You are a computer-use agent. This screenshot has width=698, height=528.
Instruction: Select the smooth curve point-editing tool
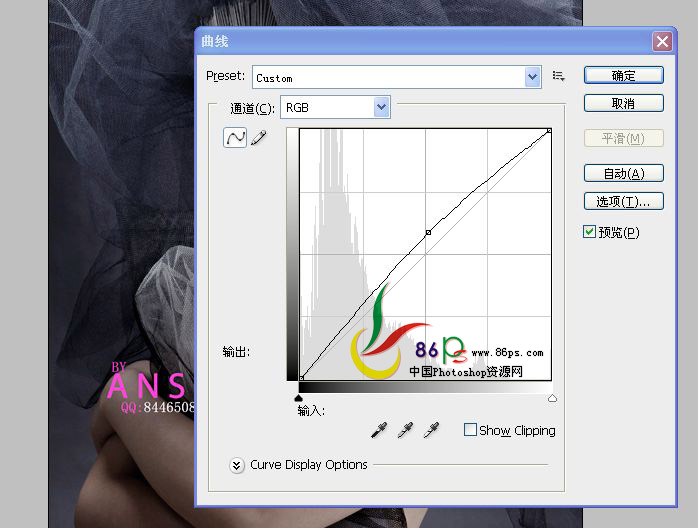(235, 138)
